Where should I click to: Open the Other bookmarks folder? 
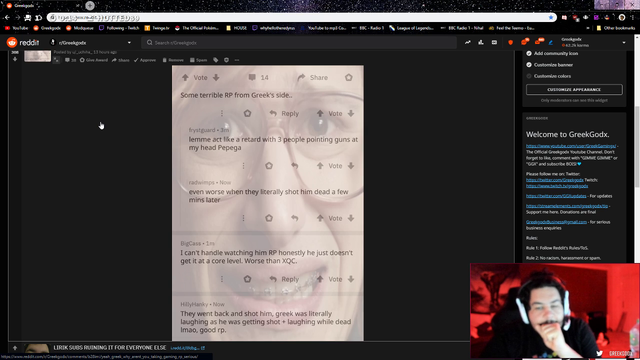[616, 28]
